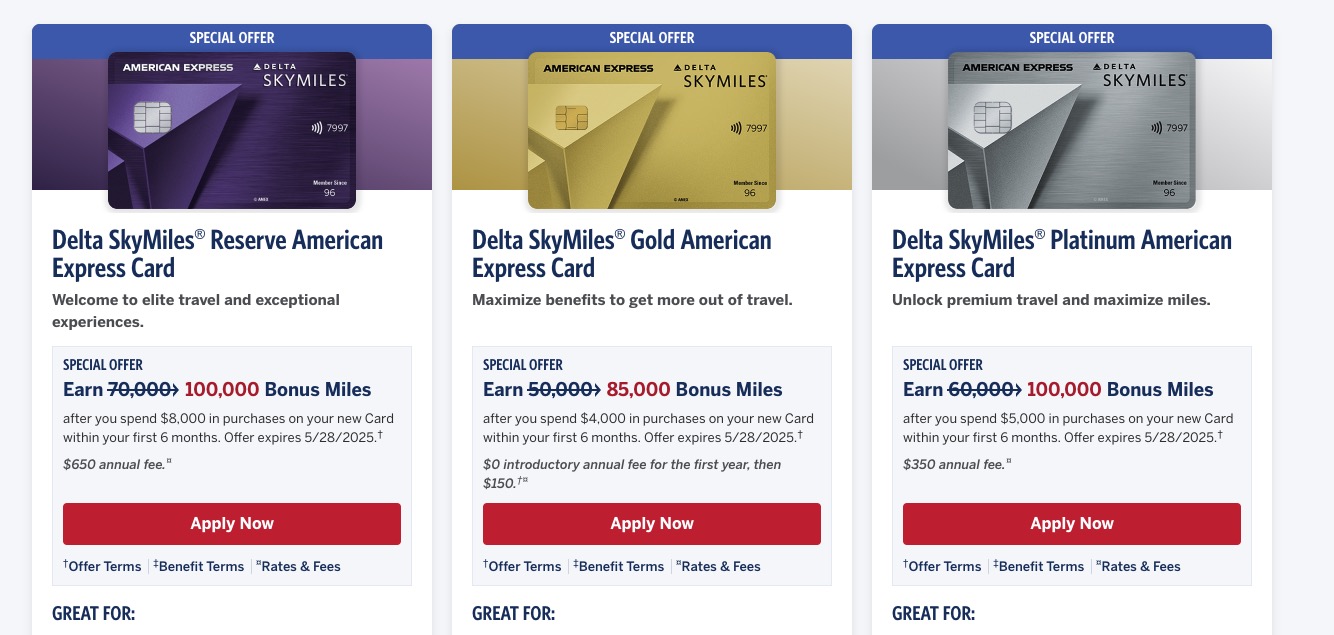Click the Platinum SkyMiles card image
The width and height of the screenshot is (1334, 635).
1072,130
